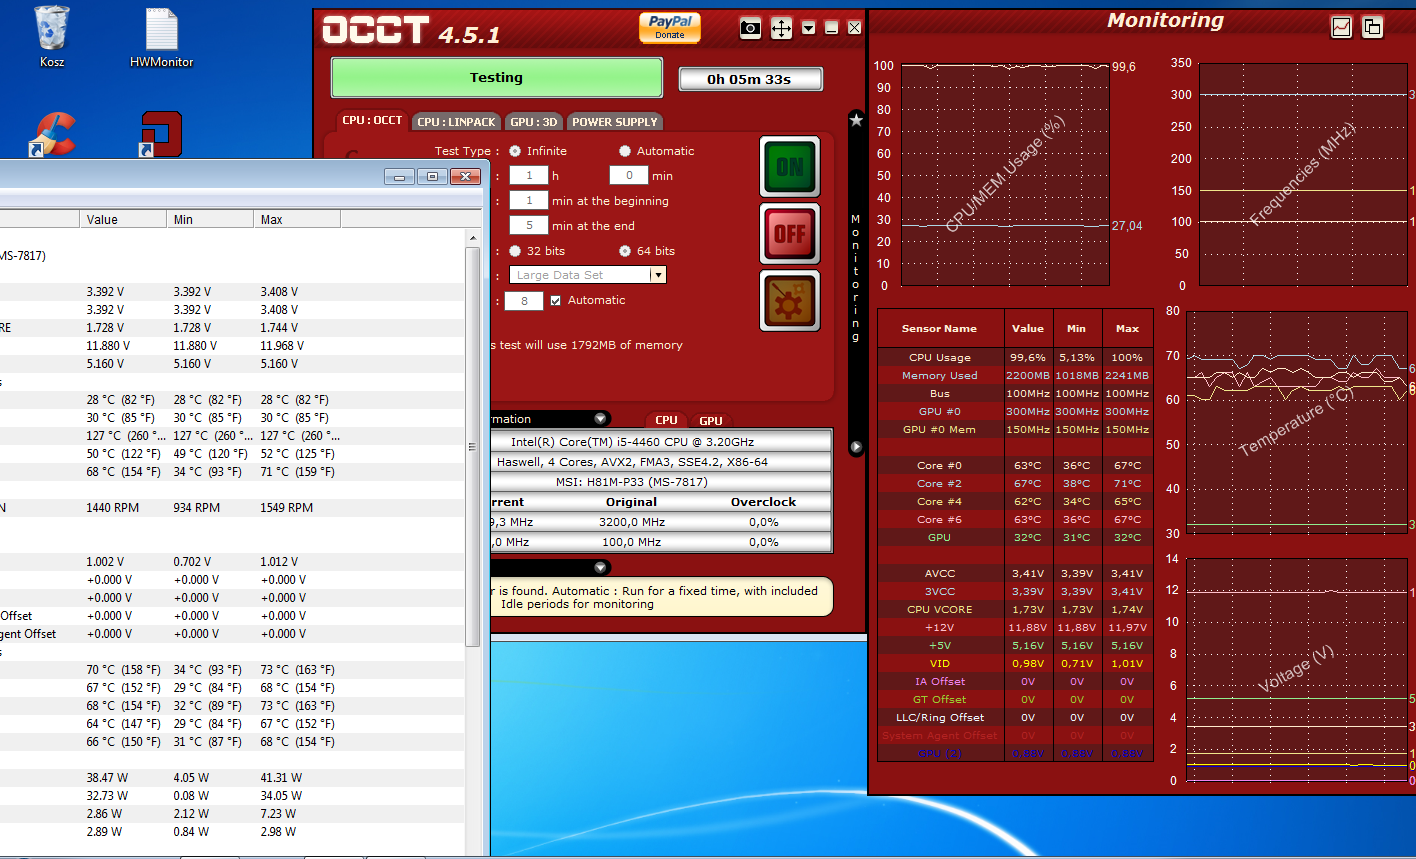Click the '11.968 V' max value in HWMonitor

(x=282, y=346)
